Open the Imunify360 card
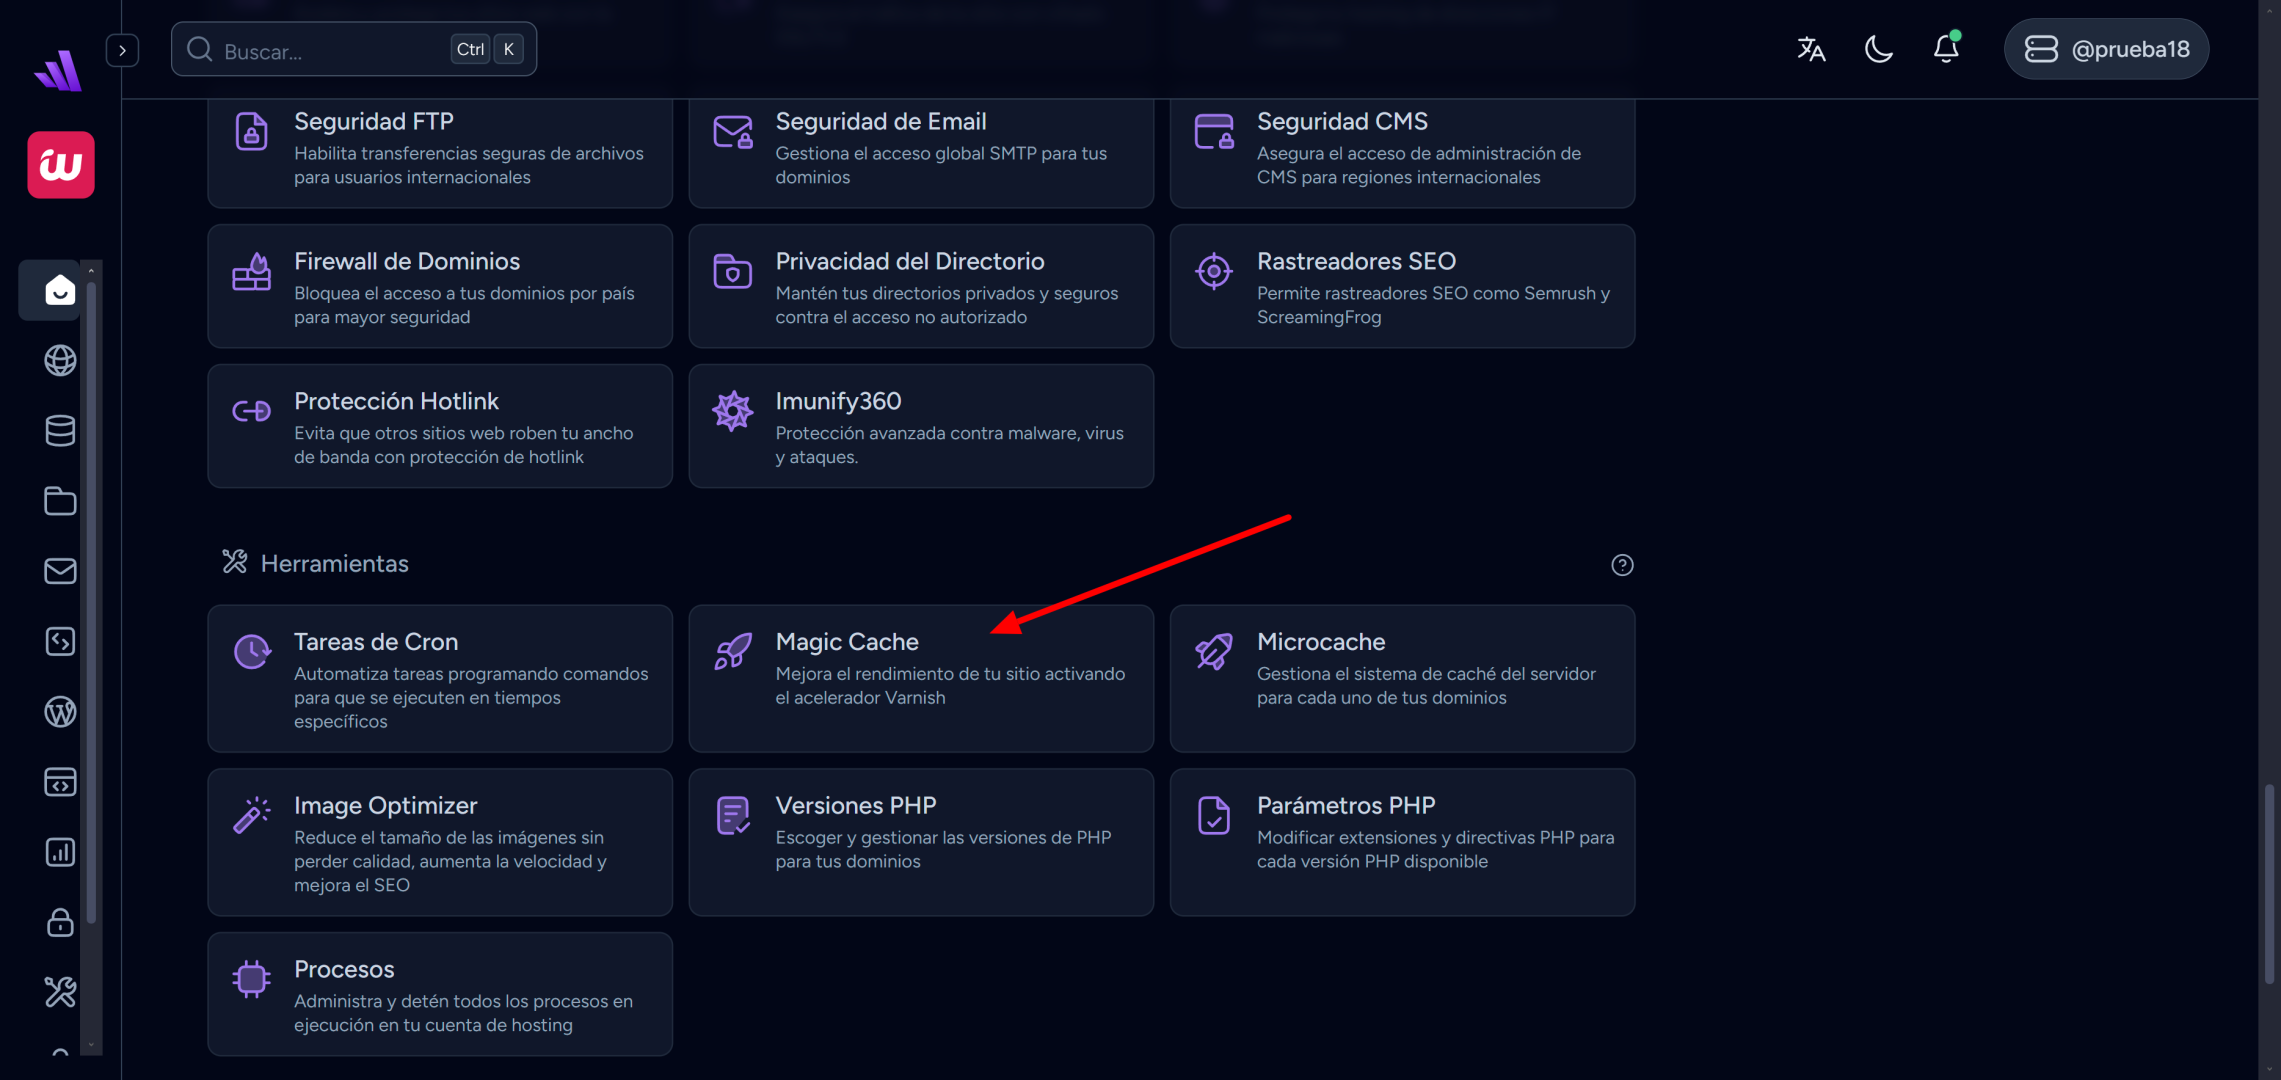 [x=920, y=426]
